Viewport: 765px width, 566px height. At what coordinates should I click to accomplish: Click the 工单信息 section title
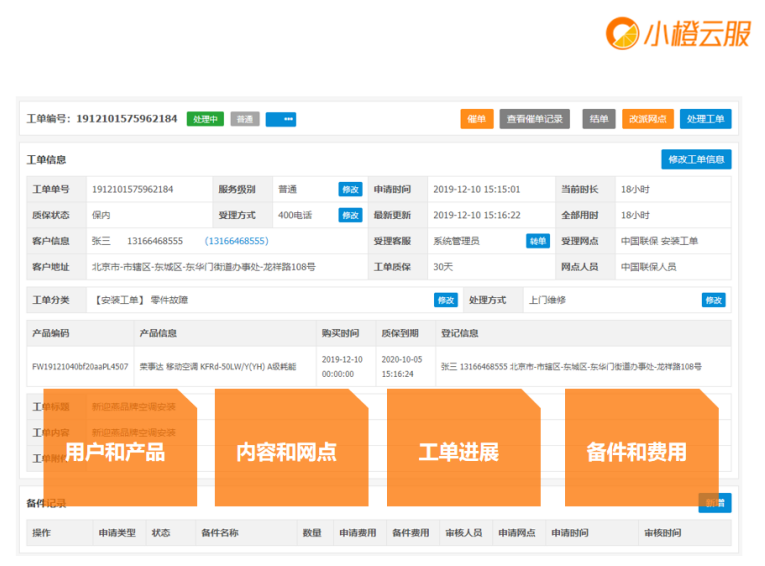[46, 160]
